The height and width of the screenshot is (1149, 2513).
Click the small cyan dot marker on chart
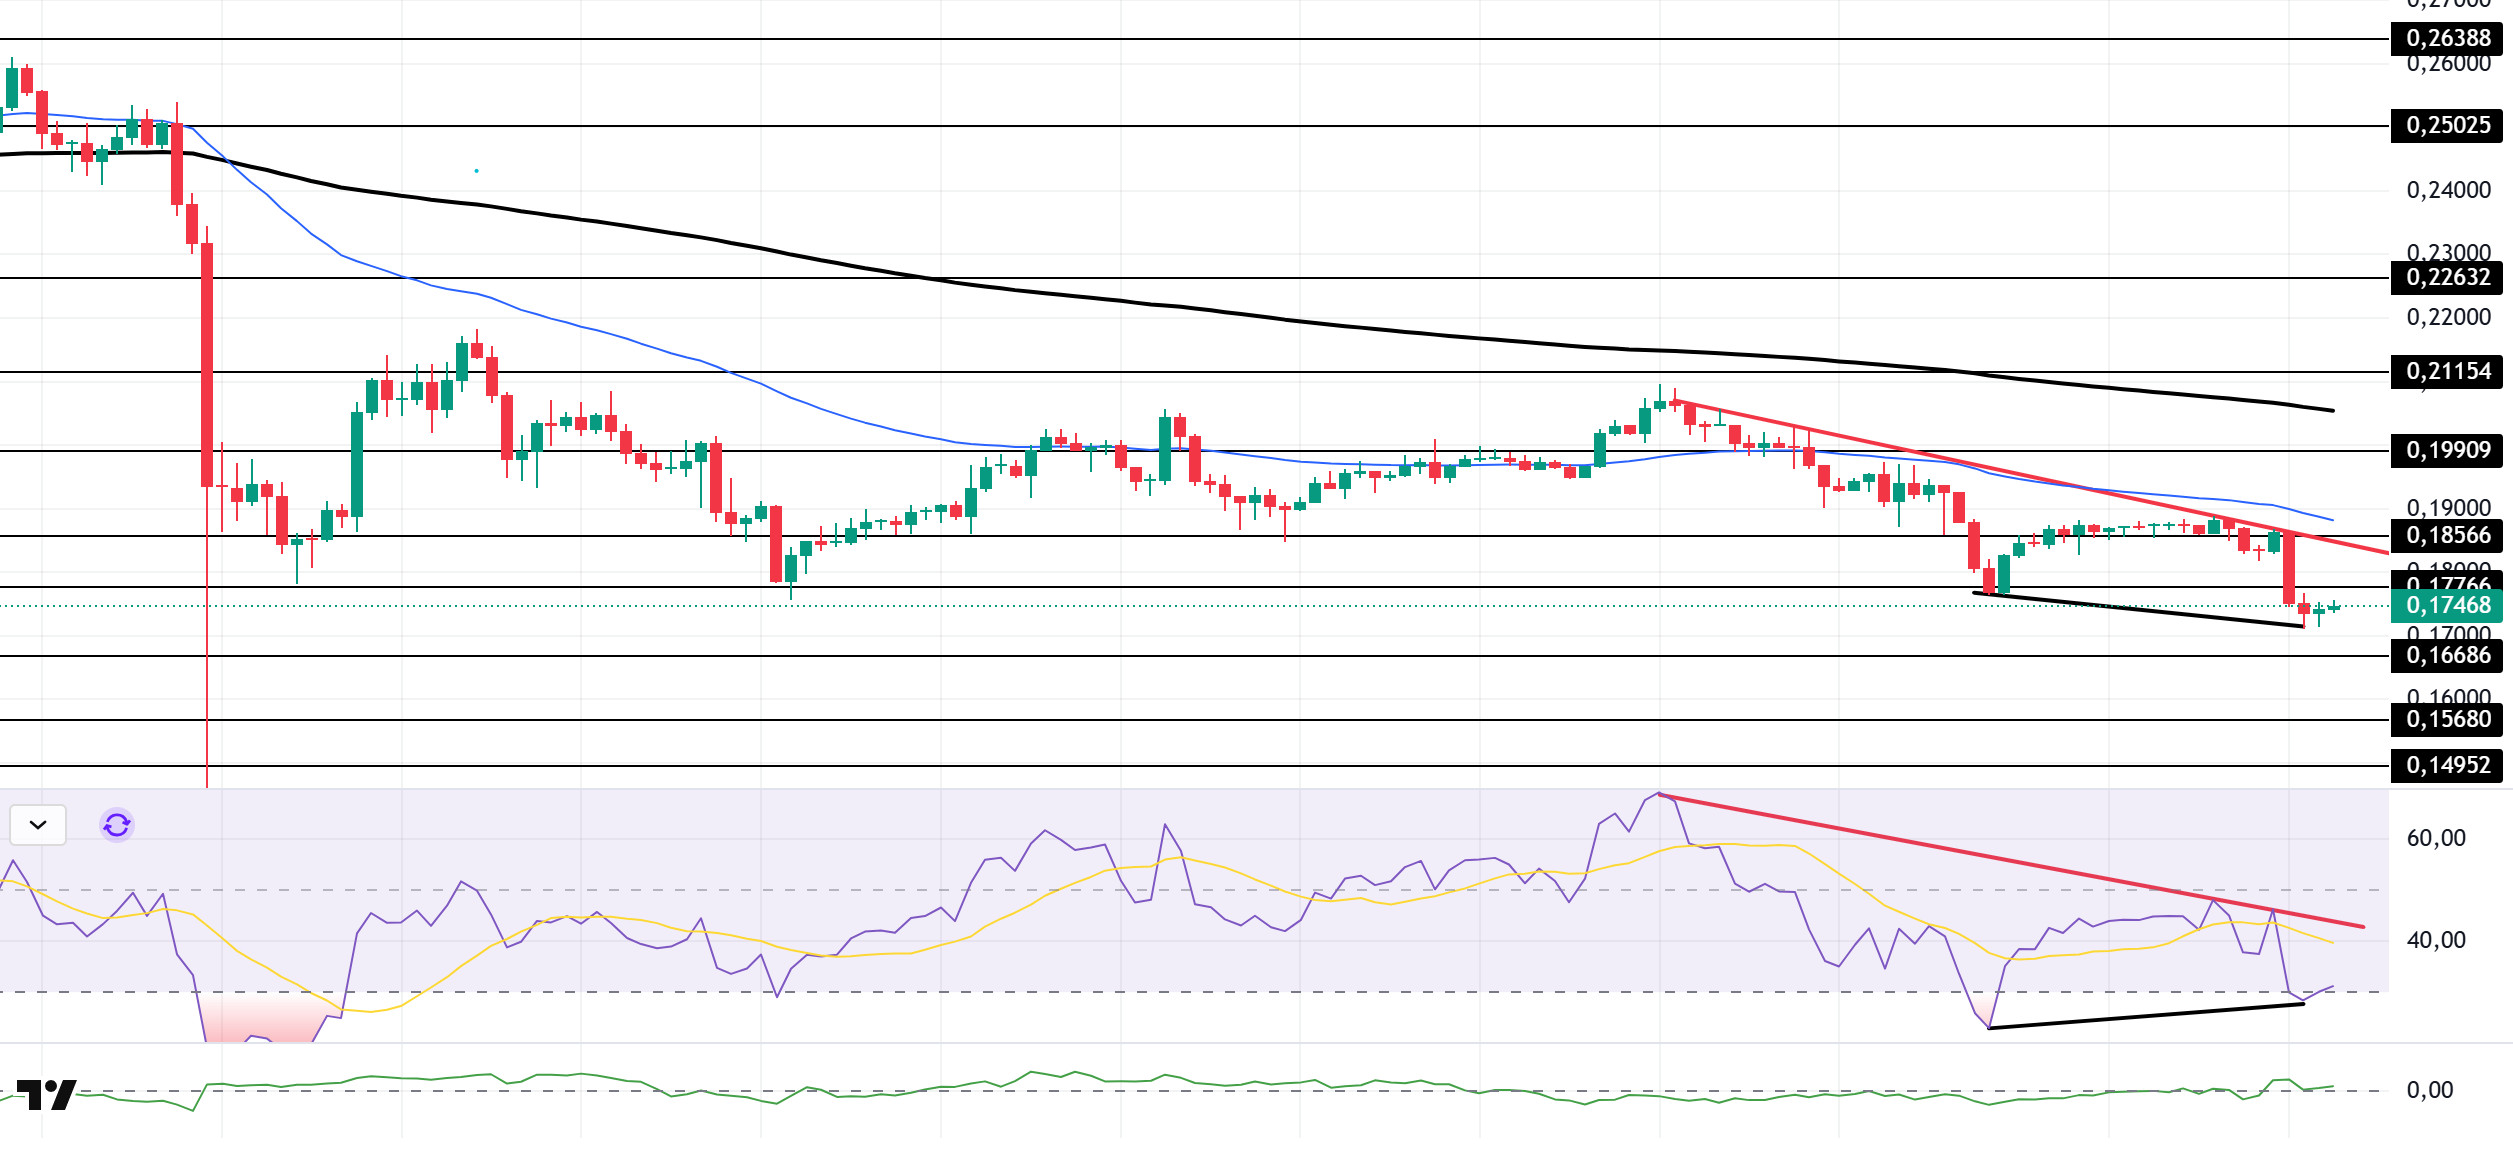point(476,171)
